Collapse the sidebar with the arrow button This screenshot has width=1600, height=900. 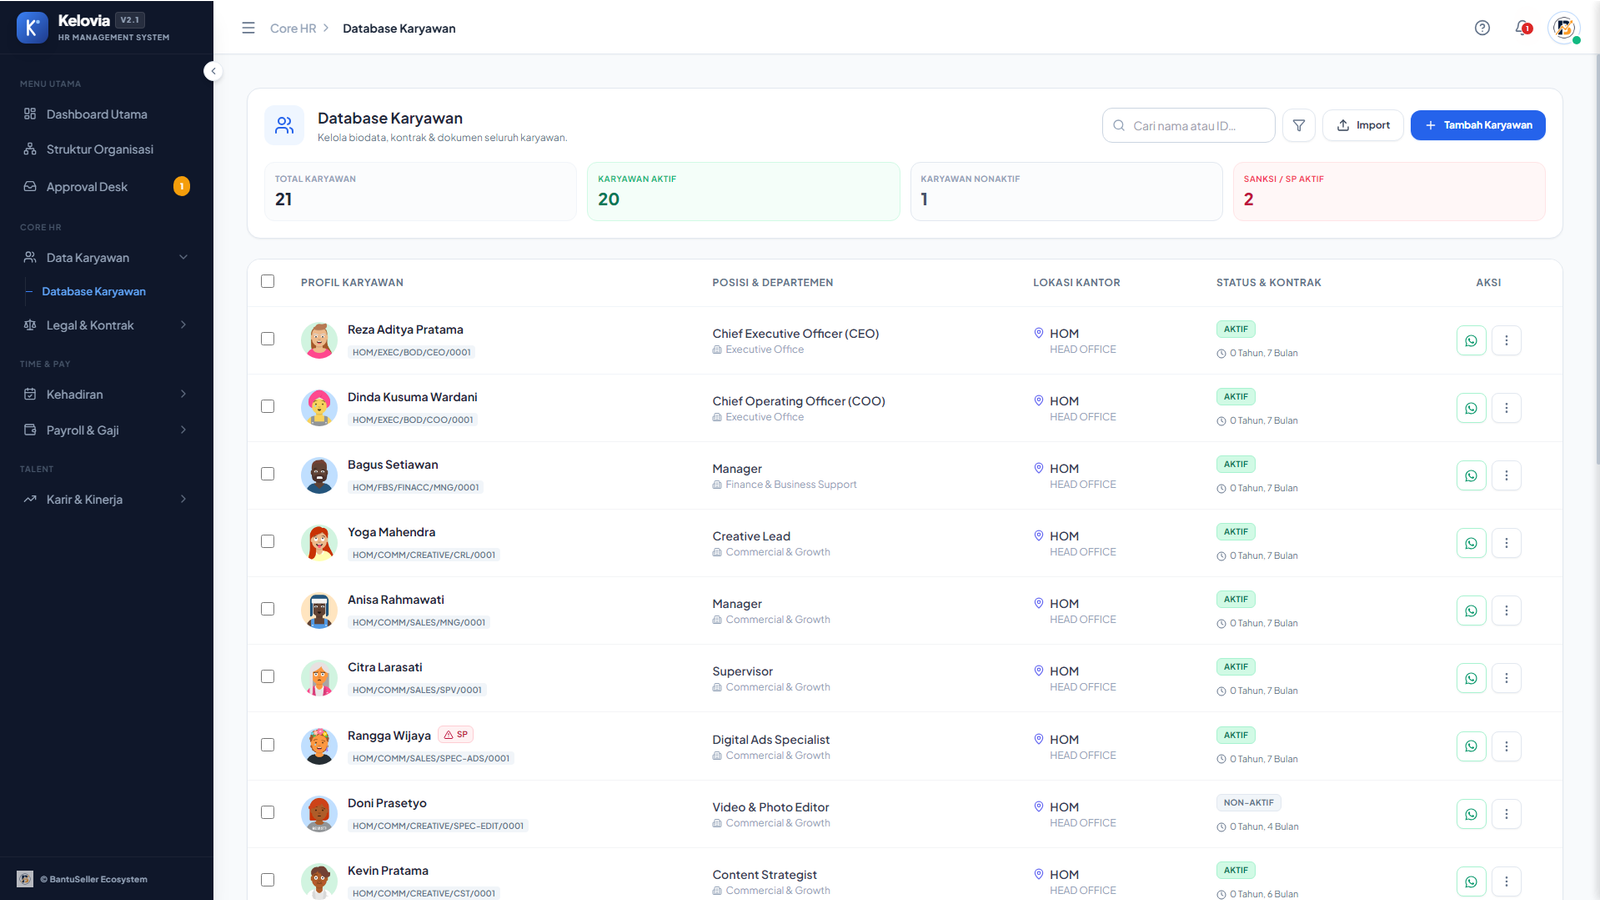coord(213,71)
